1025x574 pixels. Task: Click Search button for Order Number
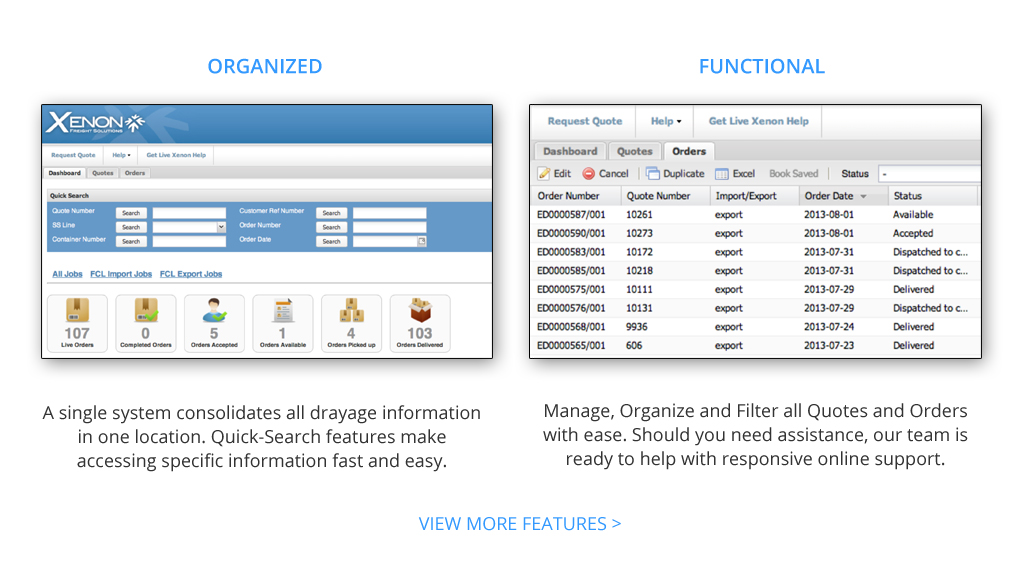point(331,228)
